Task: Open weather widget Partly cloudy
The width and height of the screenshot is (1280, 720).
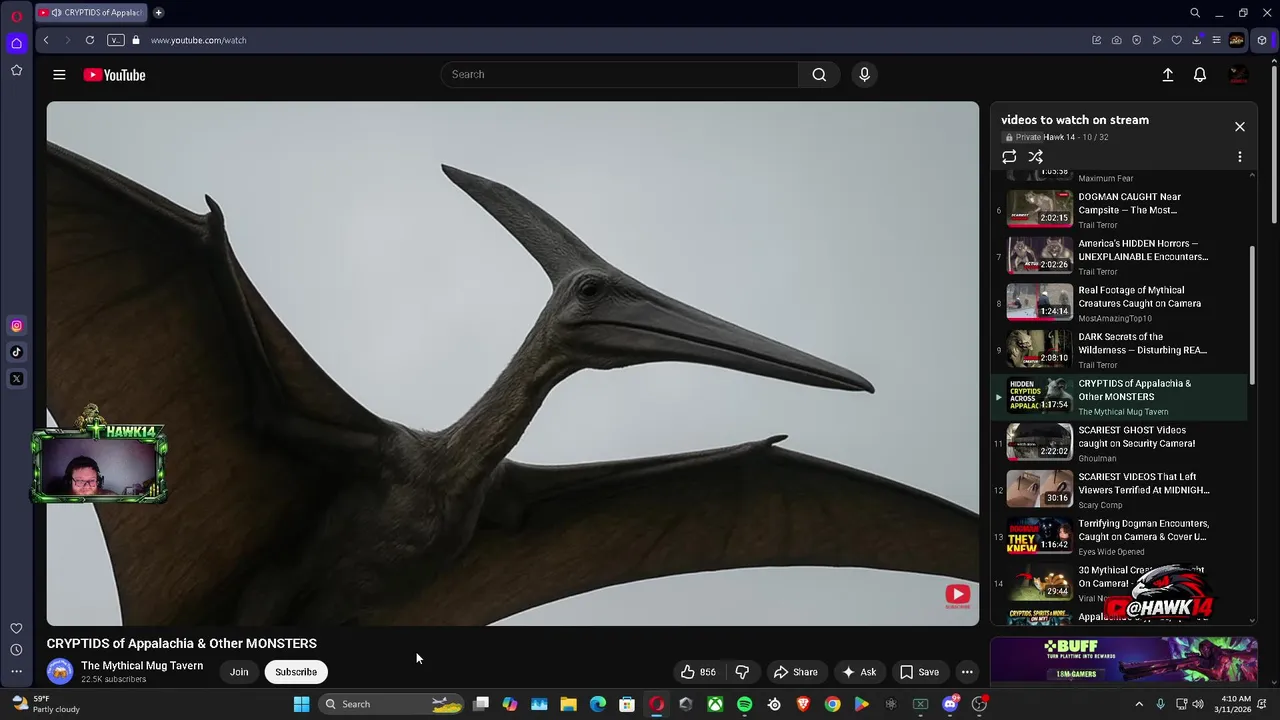Action: pos(45,704)
